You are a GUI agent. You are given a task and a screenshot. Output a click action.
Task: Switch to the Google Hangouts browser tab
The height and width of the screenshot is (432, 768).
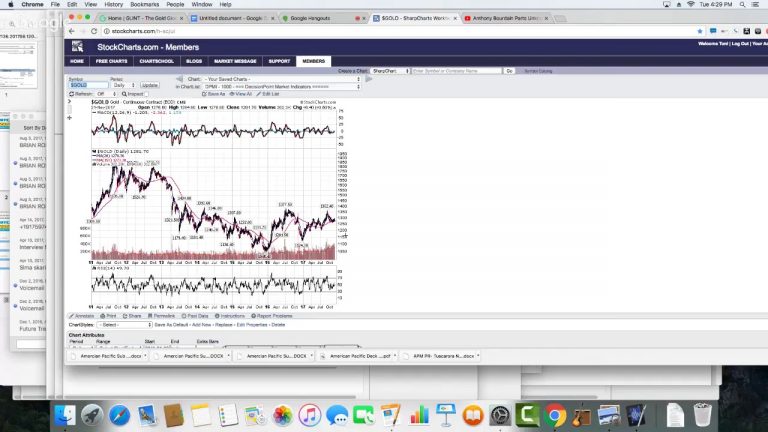coord(323,18)
